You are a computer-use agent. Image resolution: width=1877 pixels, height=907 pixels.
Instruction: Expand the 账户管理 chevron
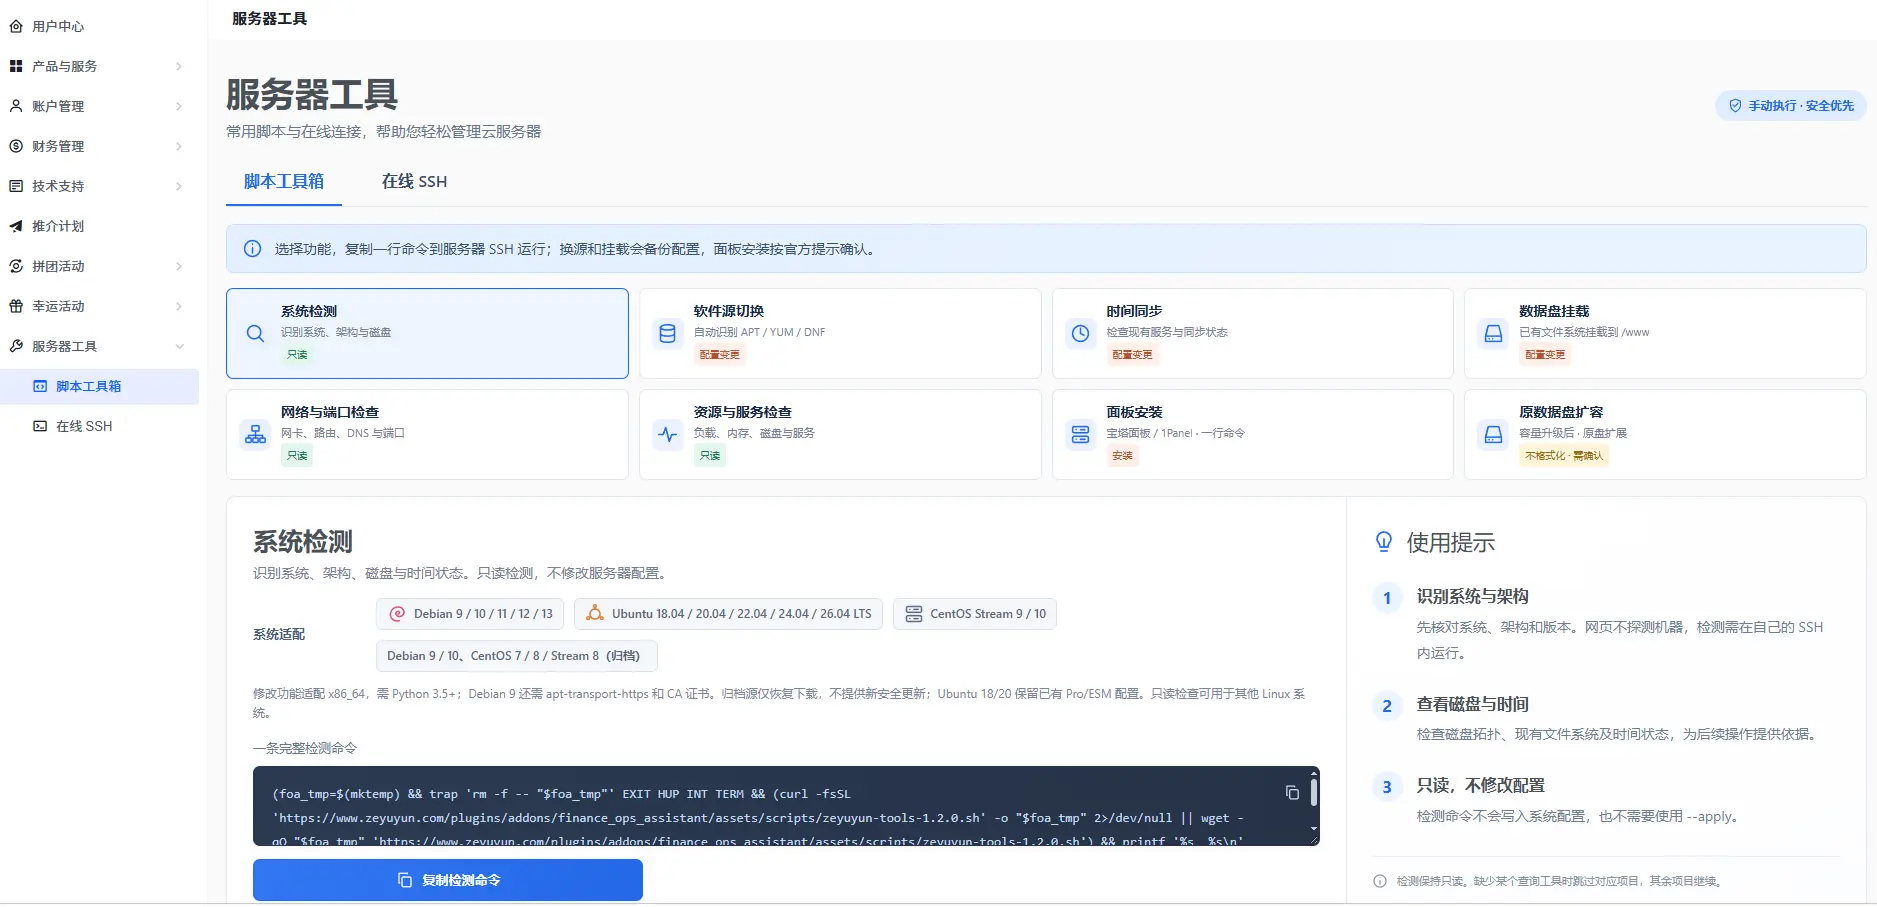click(179, 106)
